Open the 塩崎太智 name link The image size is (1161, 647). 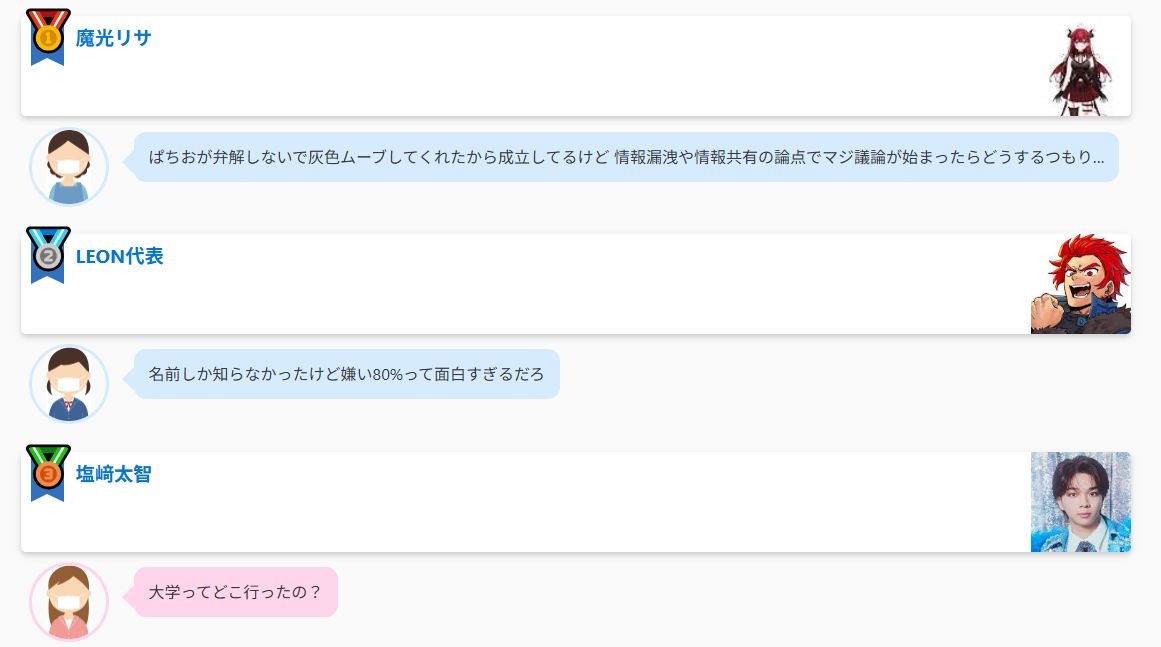click(113, 474)
